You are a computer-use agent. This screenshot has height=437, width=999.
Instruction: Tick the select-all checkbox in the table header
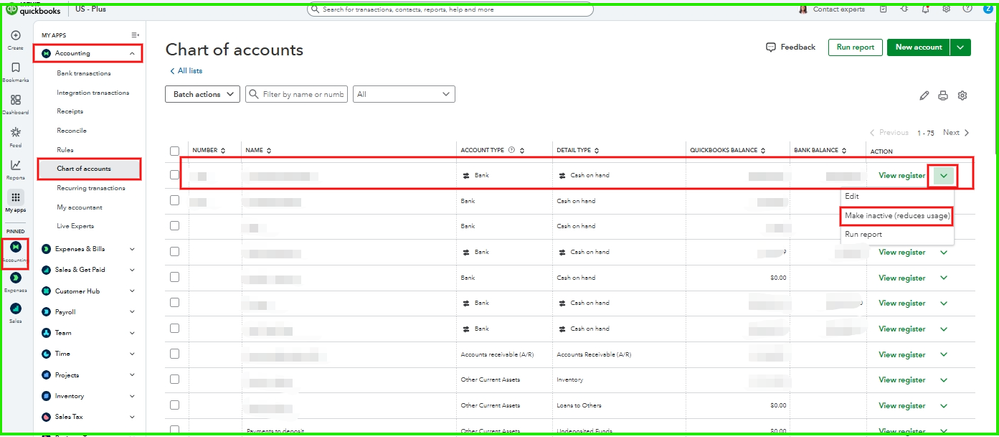(x=175, y=151)
